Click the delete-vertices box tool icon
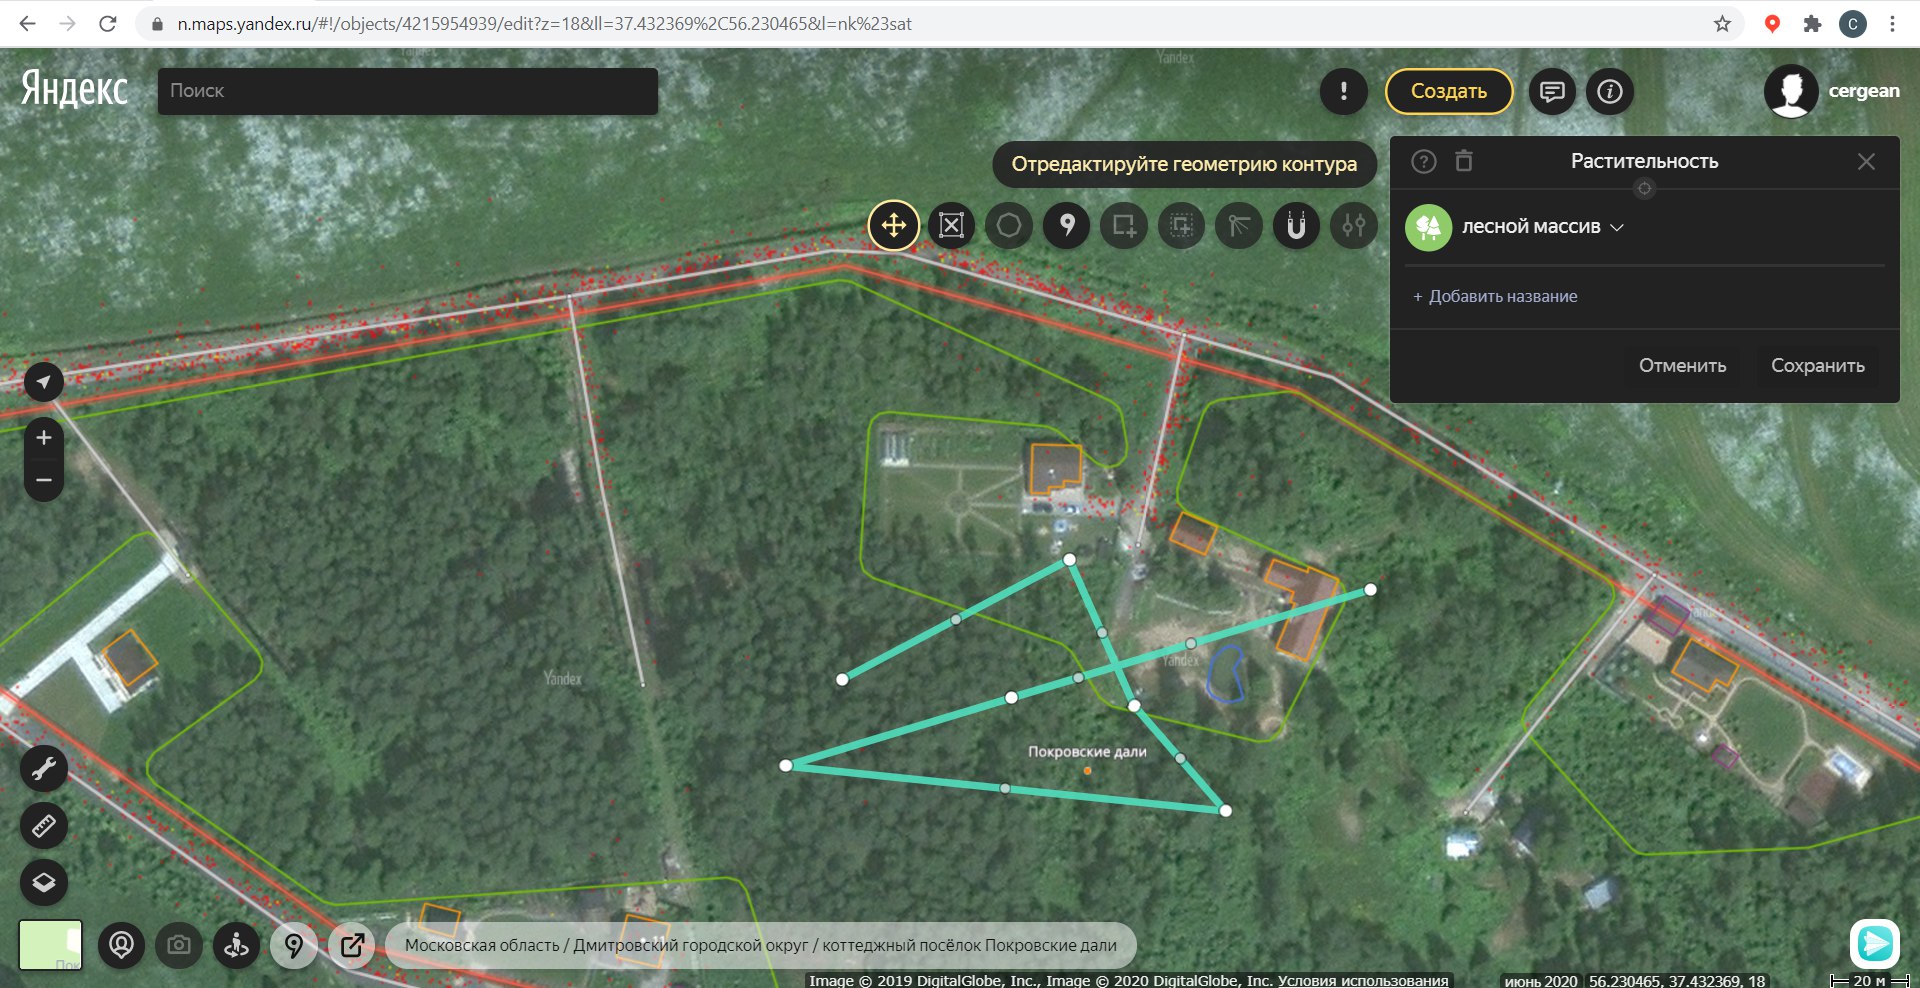This screenshot has width=1920, height=988. [x=951, y=225]
